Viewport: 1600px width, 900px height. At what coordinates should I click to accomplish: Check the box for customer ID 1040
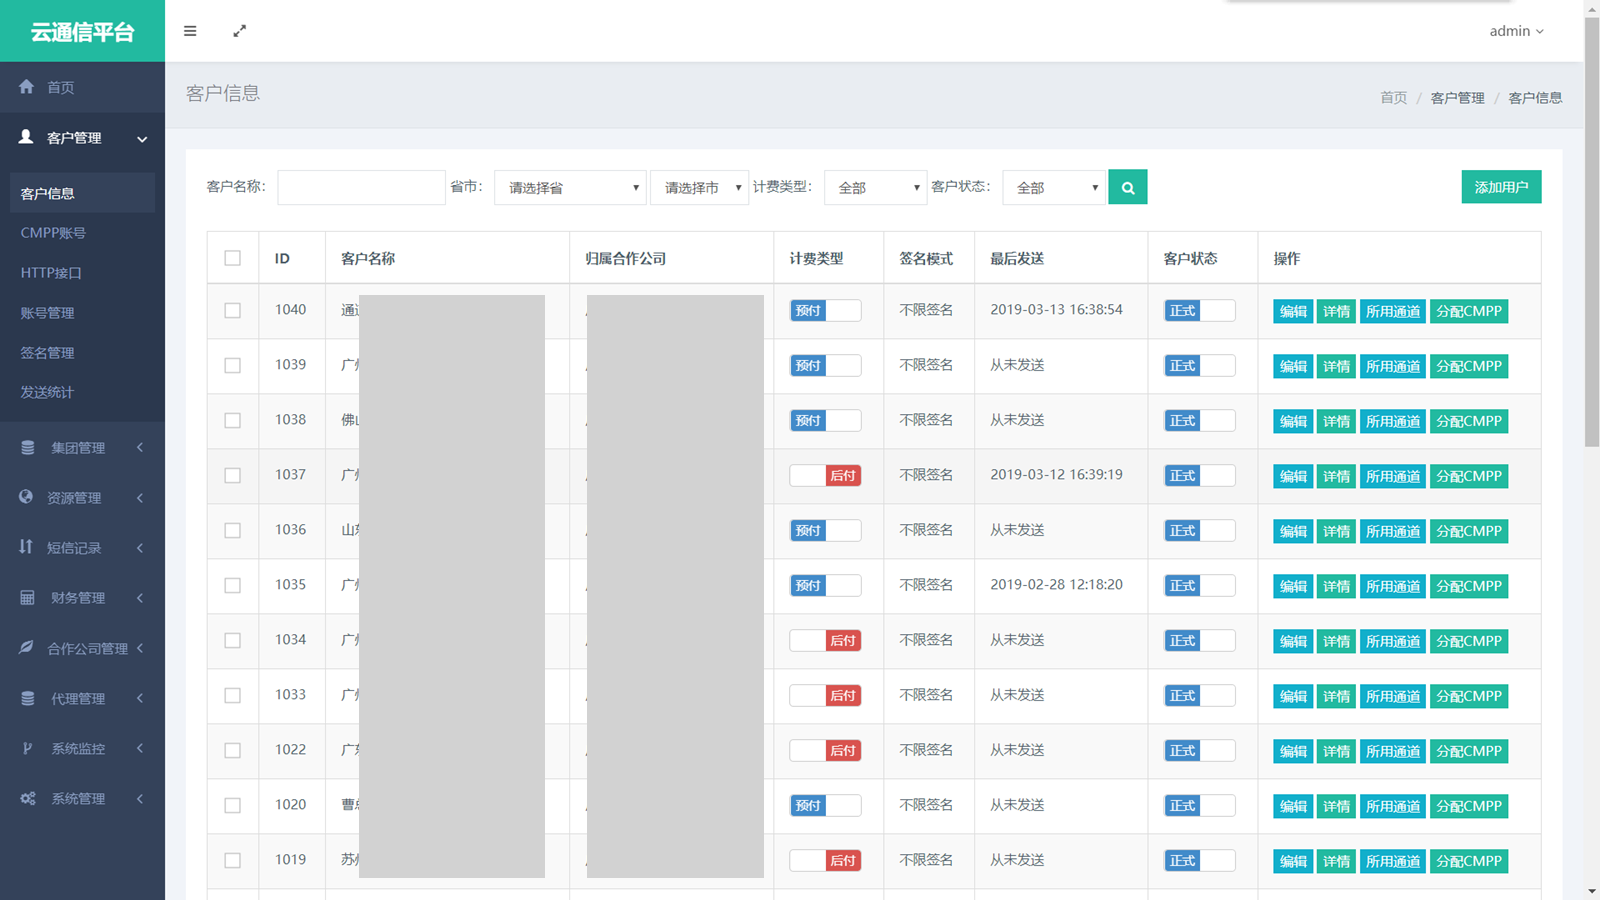coord(233,311)
